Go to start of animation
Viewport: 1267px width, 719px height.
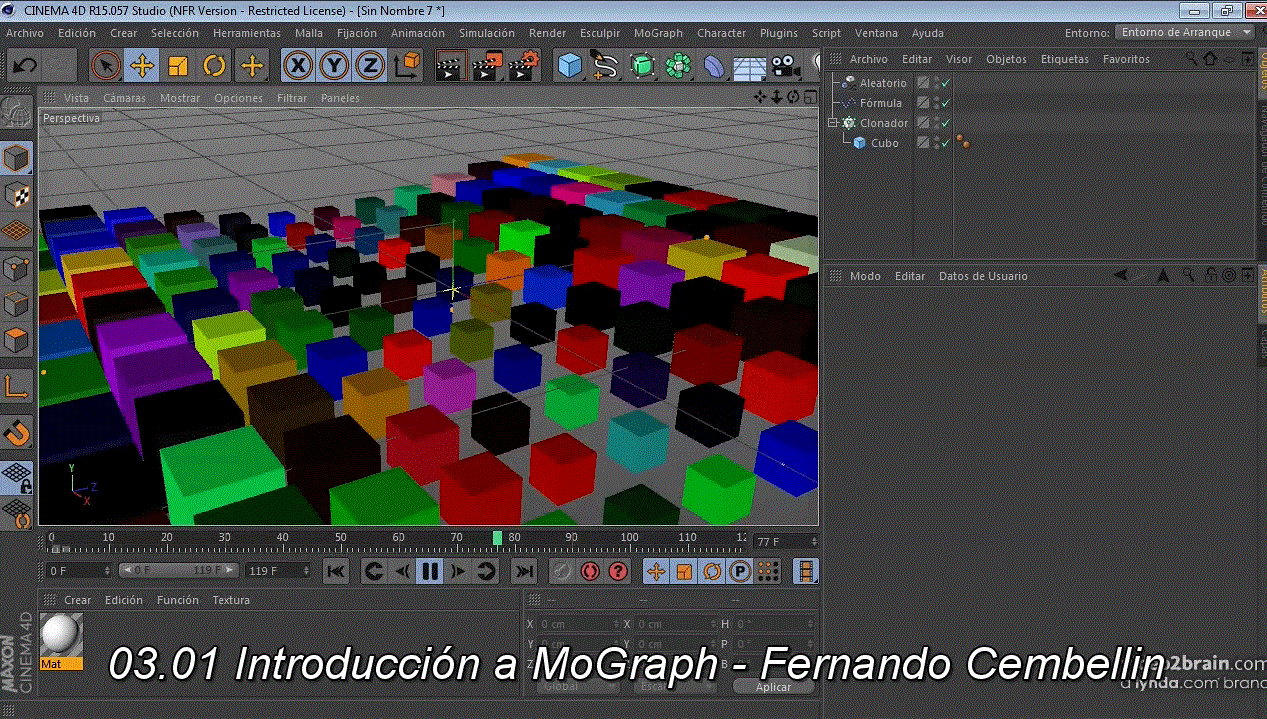336,571
